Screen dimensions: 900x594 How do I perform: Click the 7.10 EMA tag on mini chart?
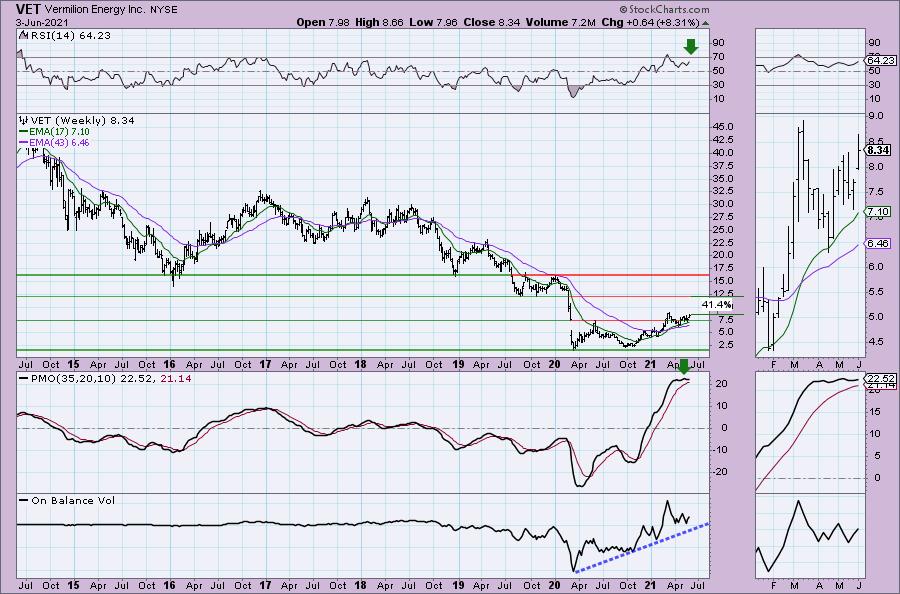(879, 212)
